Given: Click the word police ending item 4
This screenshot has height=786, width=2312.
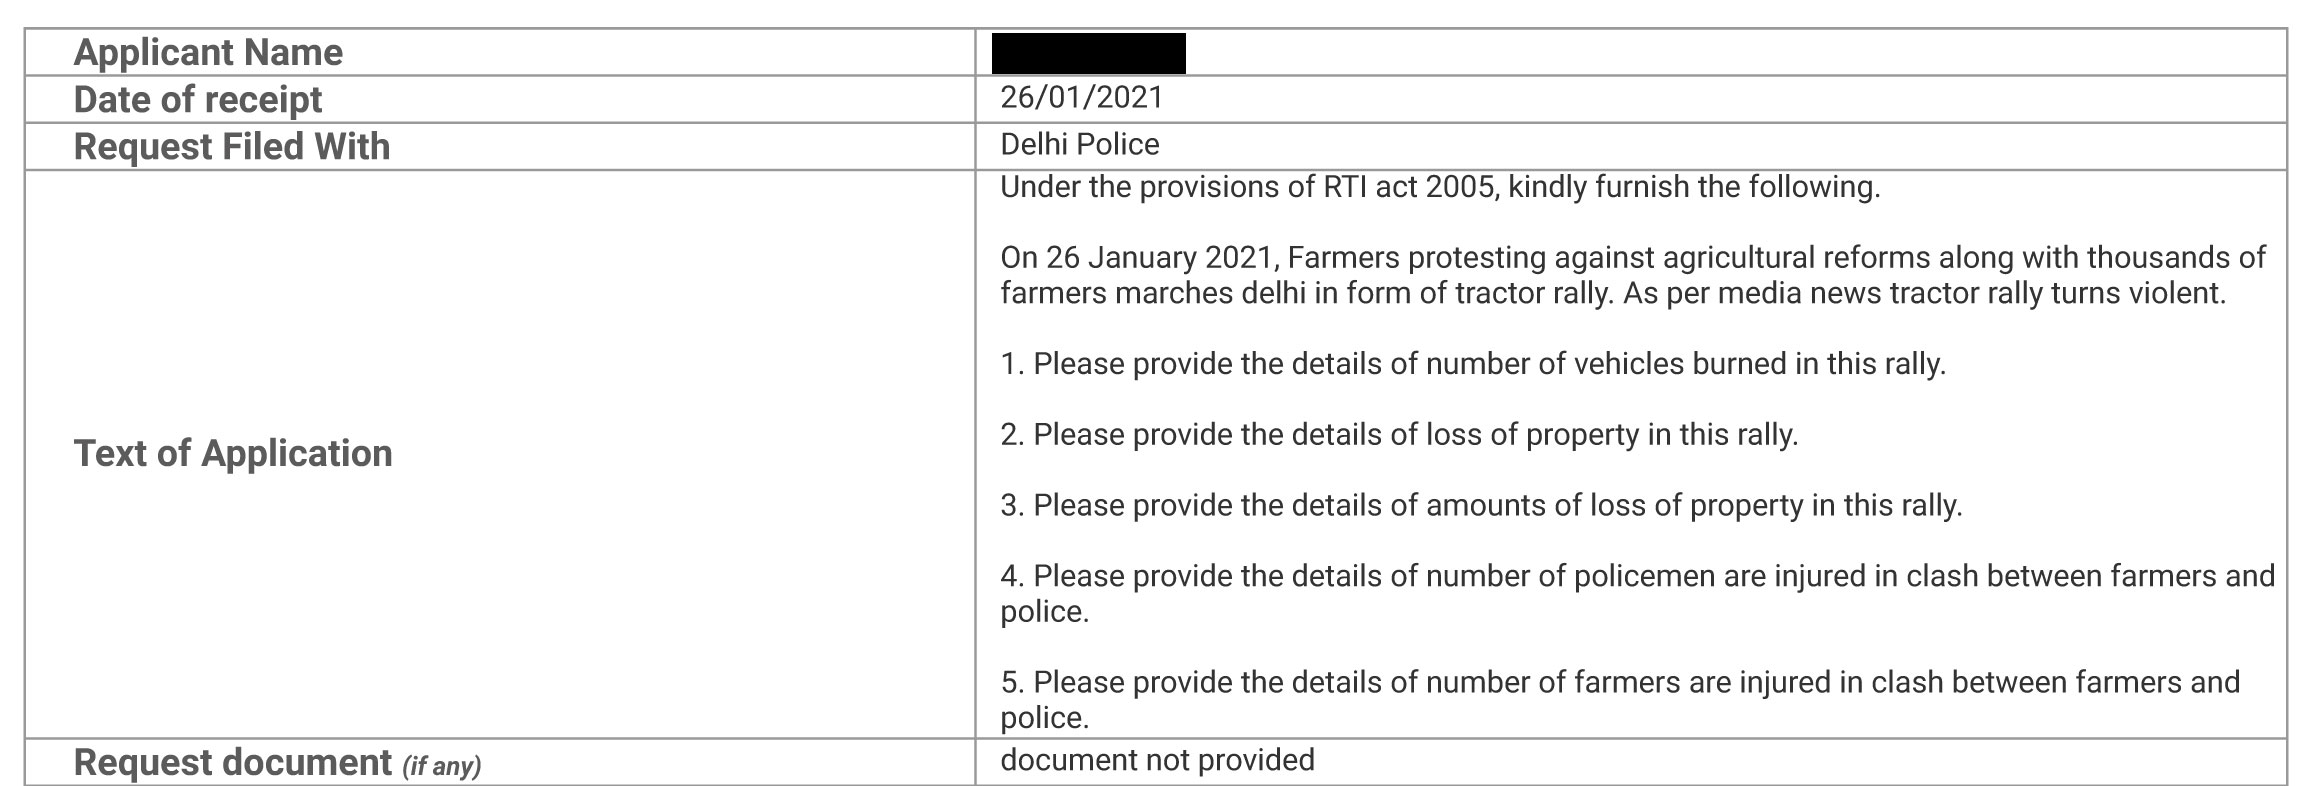Looking at the screenshot, I should tap(1044, 611).
